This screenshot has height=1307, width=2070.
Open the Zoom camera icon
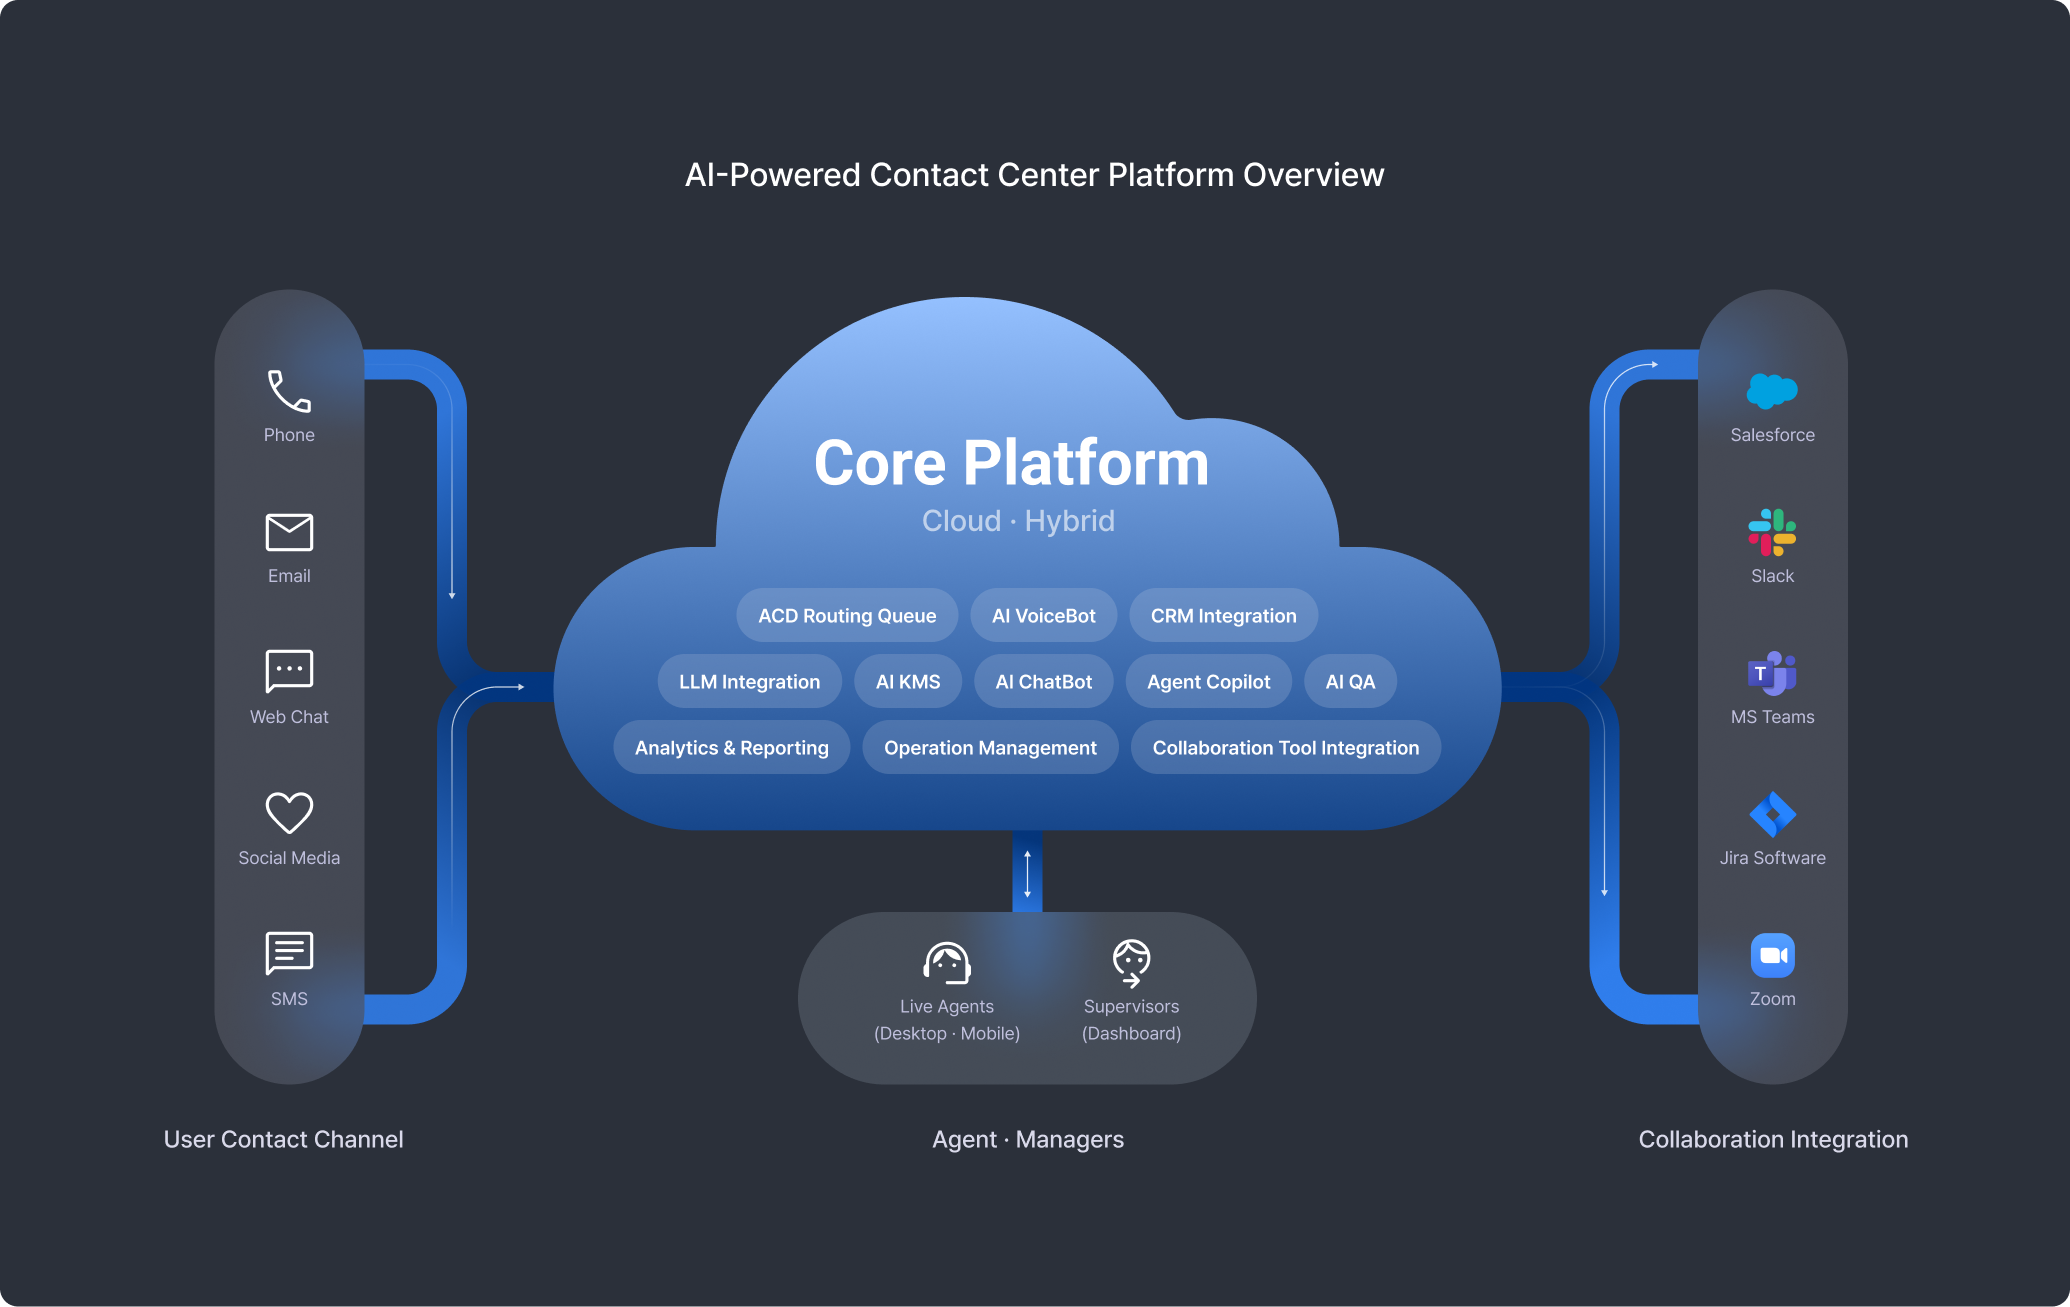[1772, 955]
